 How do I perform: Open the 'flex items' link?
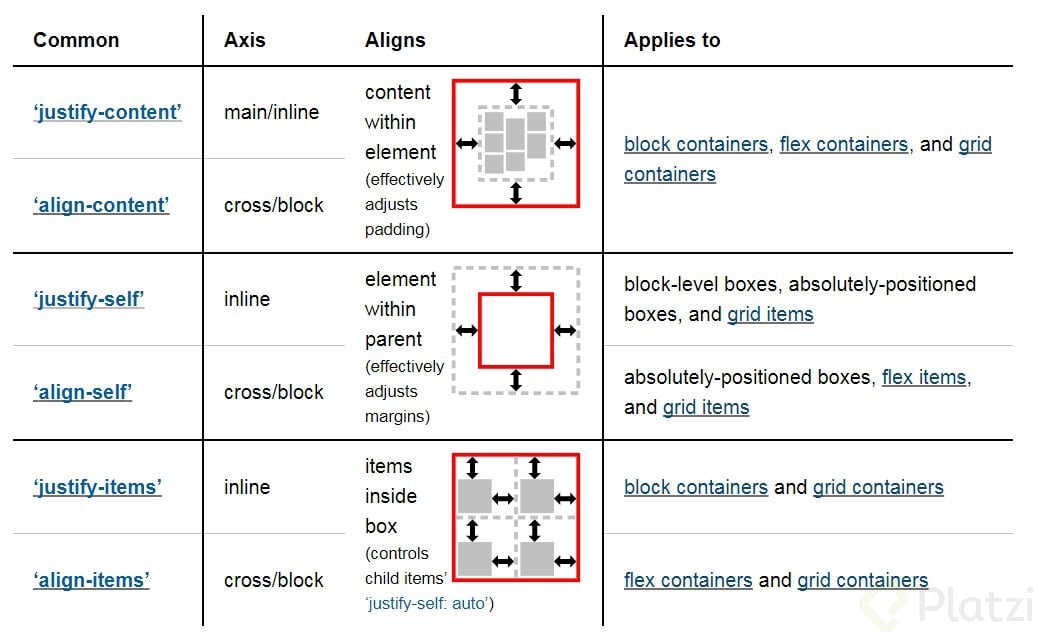923,377
